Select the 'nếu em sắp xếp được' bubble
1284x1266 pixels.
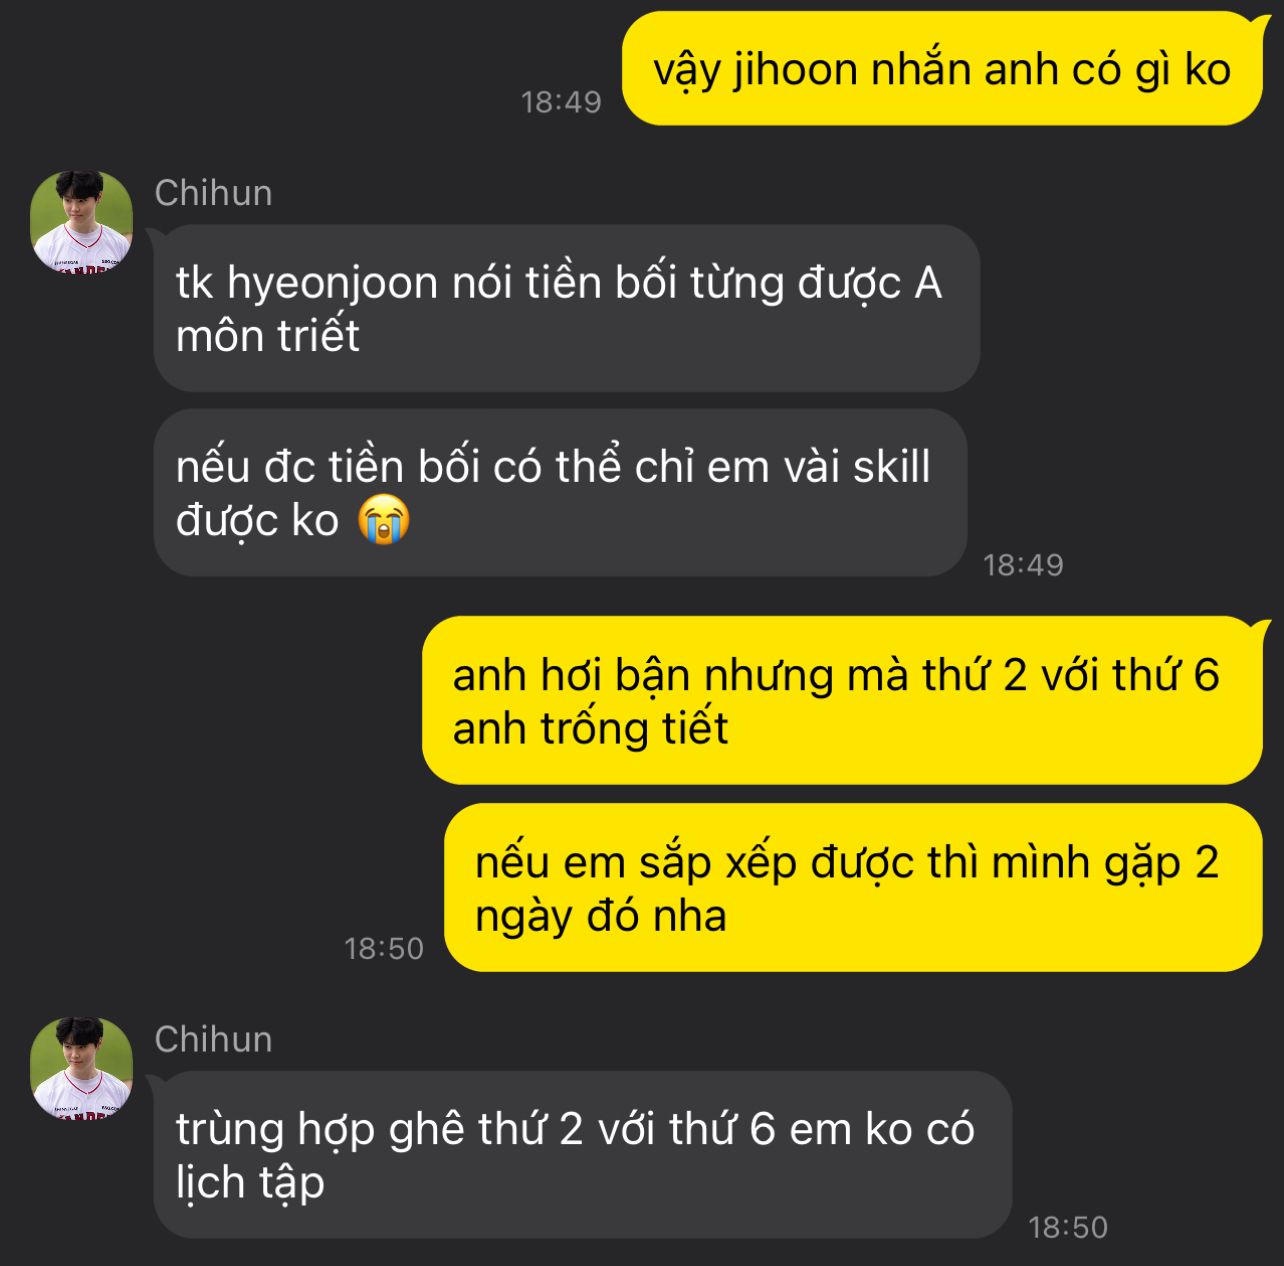pyautogui.click(x=853, y=888)
